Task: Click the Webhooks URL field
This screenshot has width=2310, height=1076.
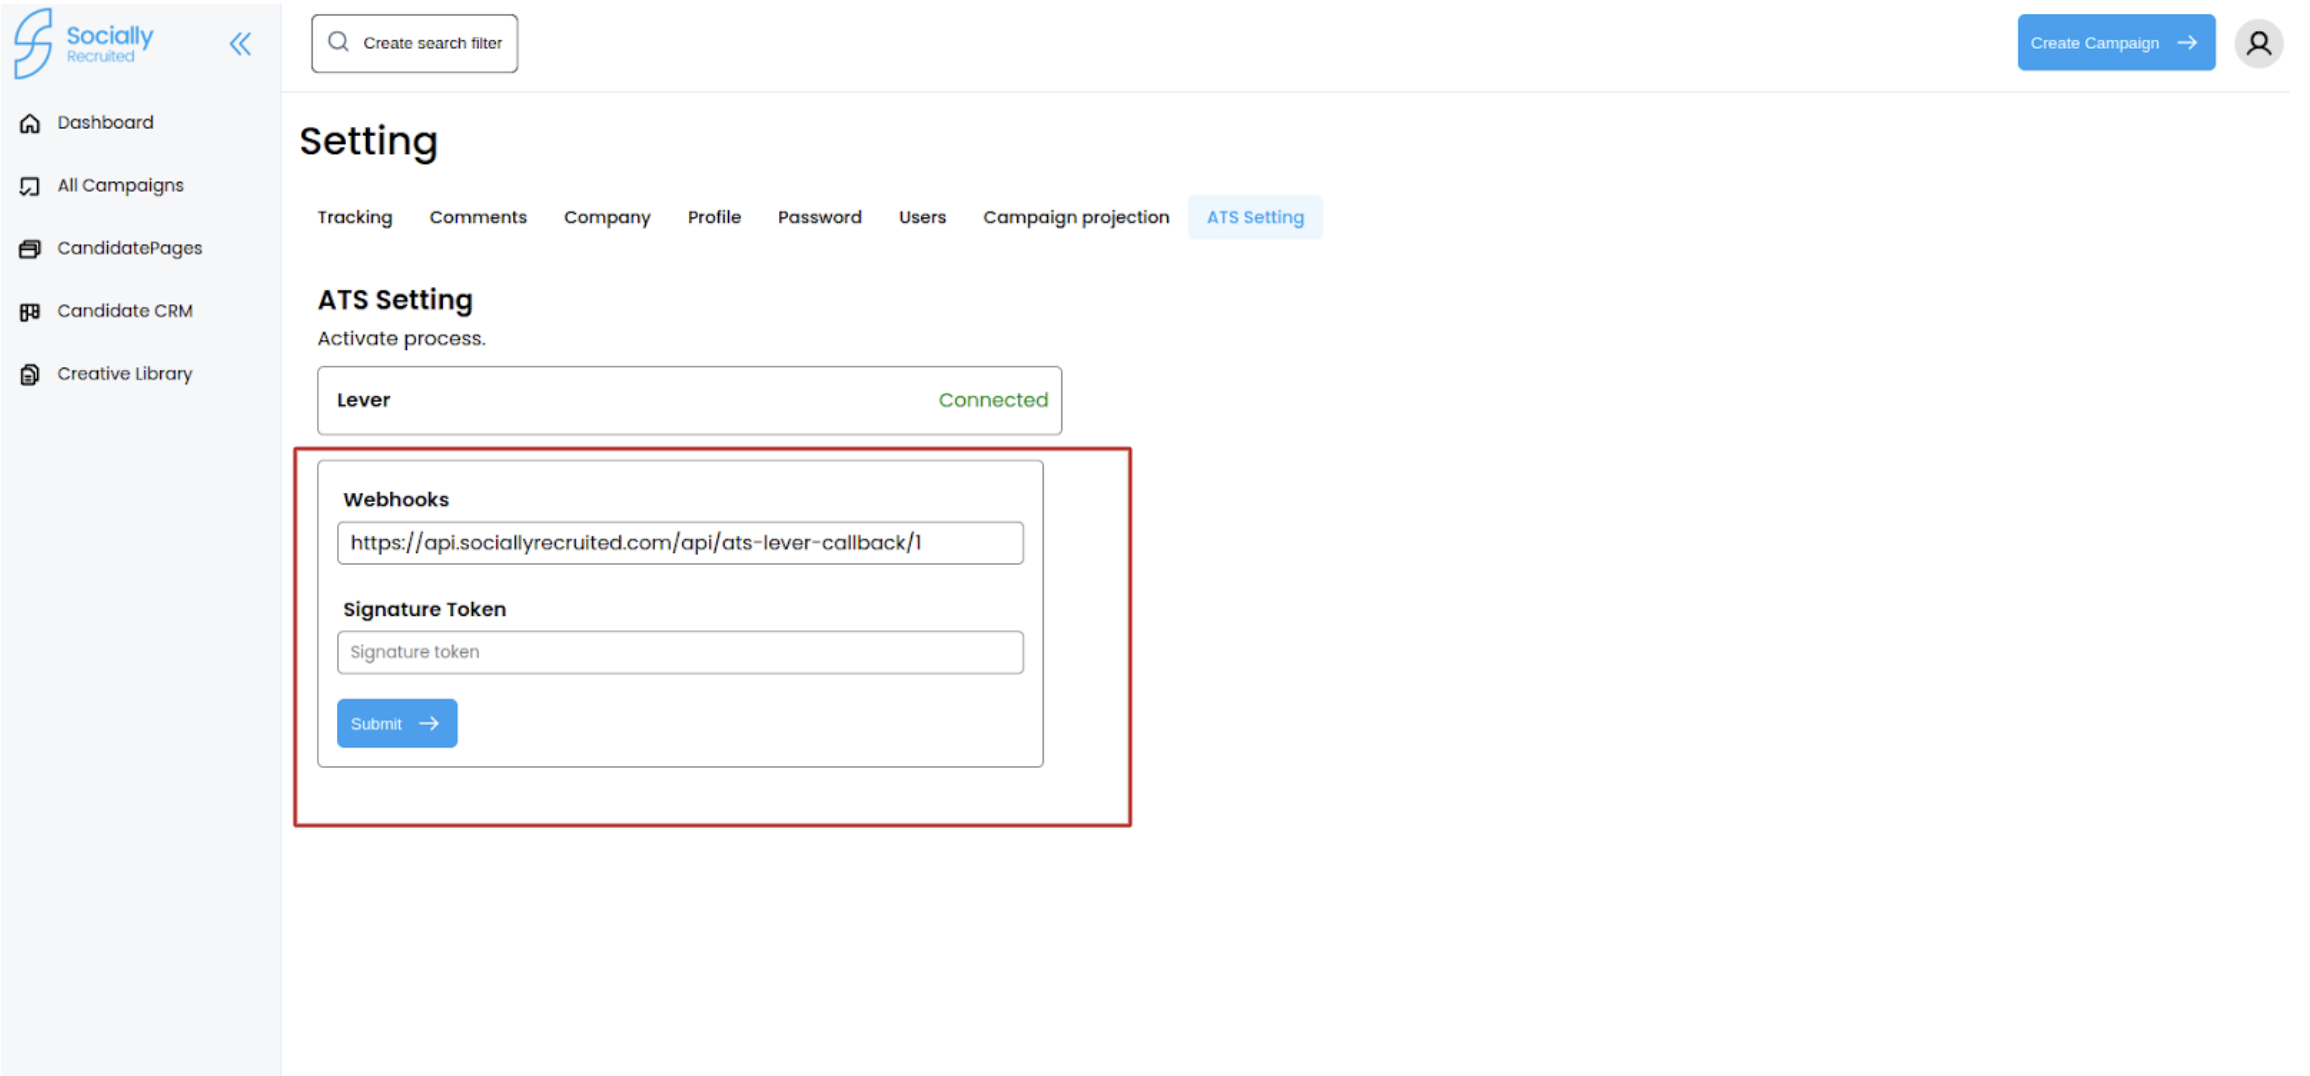Action: pyautogui.click(x=680, y=543)
